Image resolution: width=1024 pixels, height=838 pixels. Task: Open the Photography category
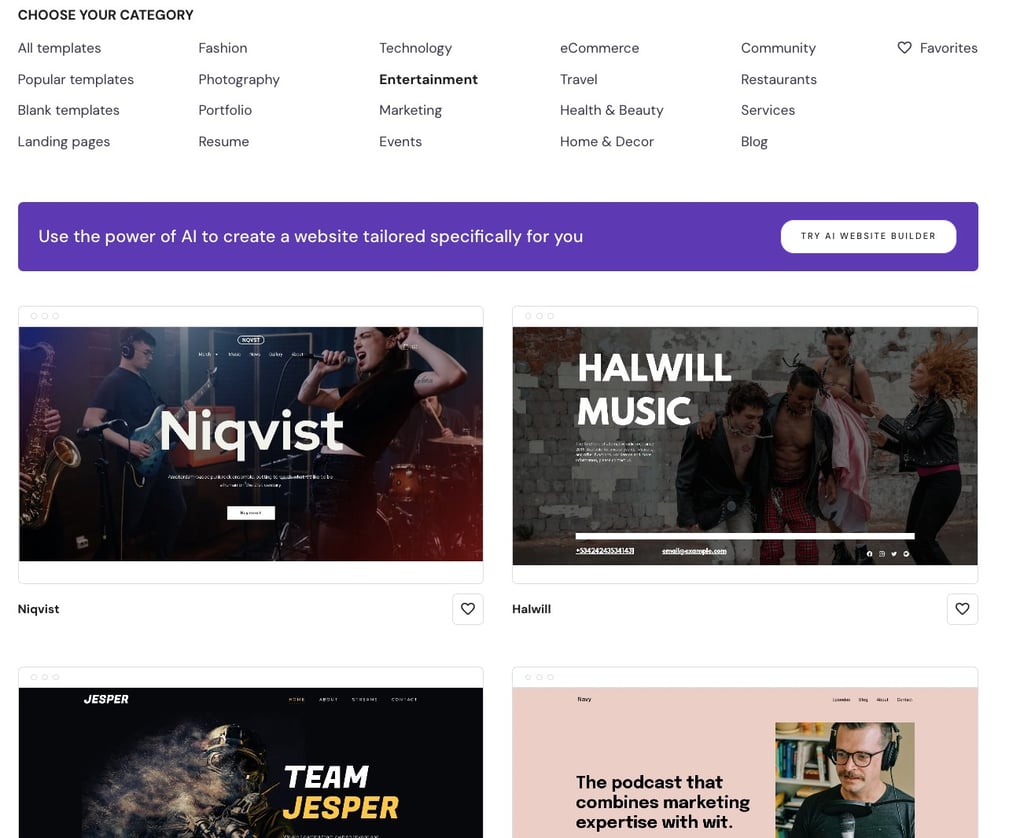click(239, 79)
